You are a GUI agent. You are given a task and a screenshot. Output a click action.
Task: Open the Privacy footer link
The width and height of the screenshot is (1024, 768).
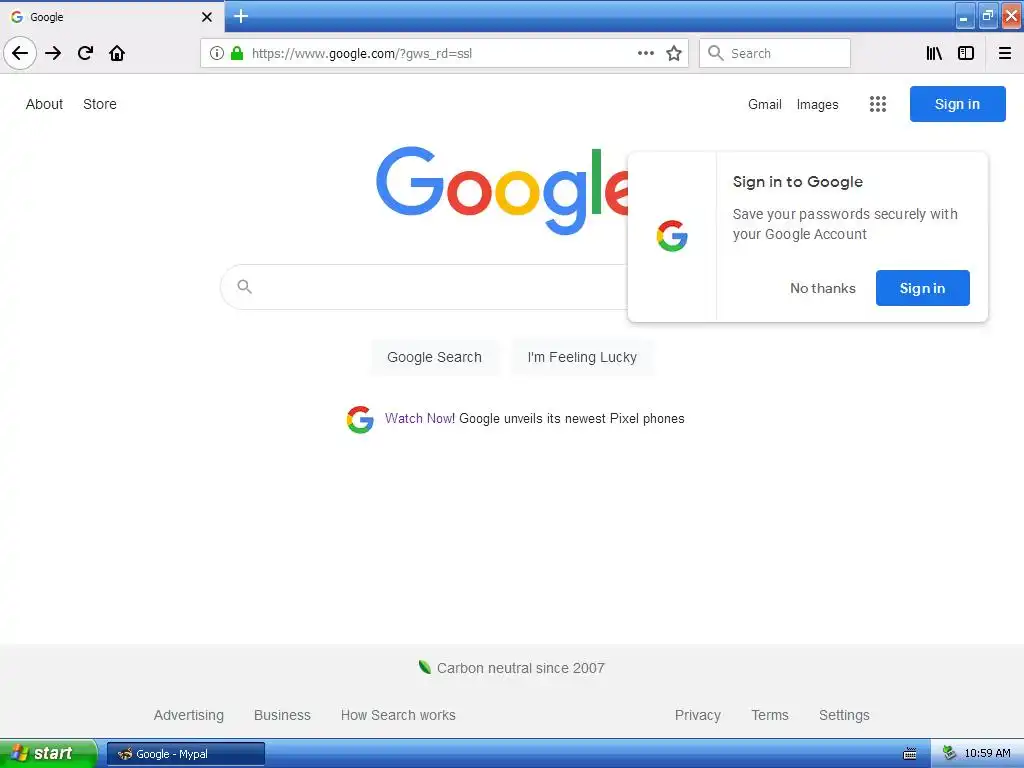pos(697,715)
